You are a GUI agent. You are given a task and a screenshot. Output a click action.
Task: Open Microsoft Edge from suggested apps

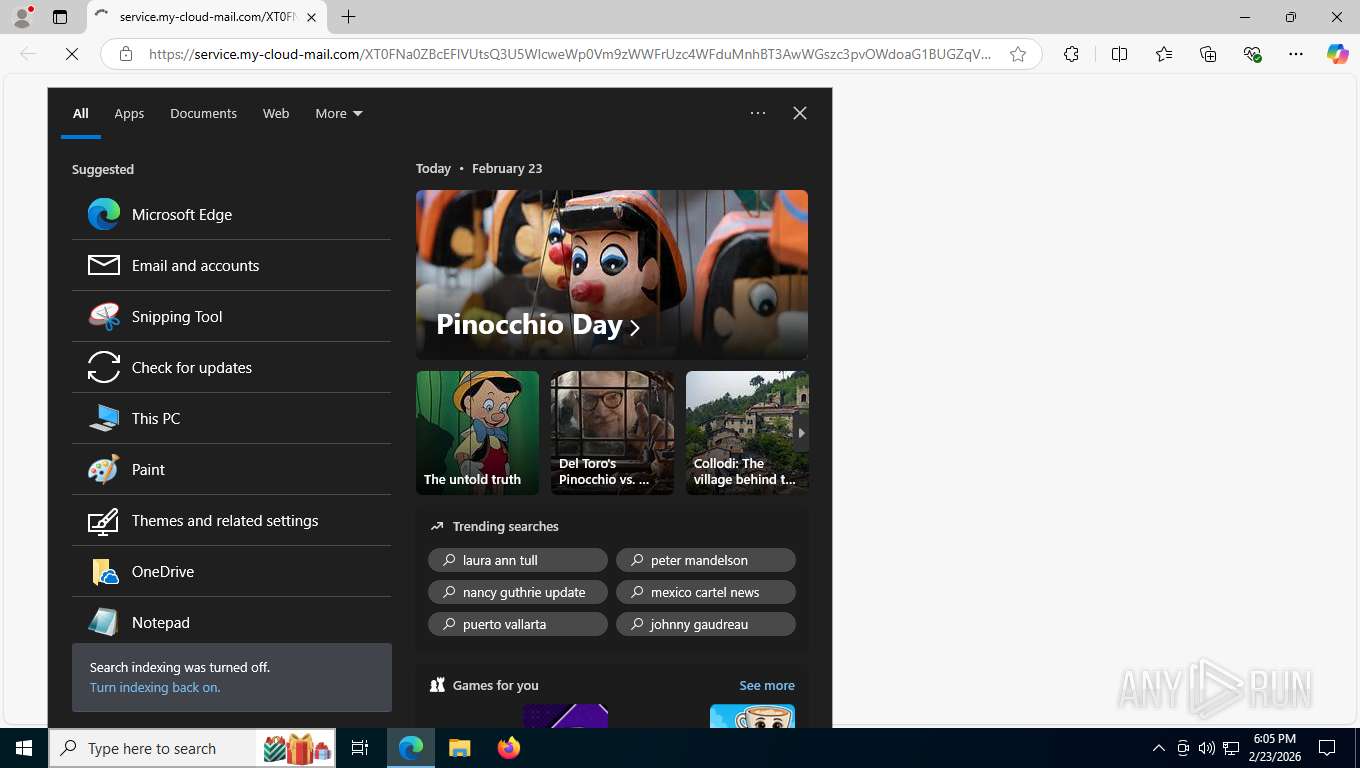click(x=231, y=214)
